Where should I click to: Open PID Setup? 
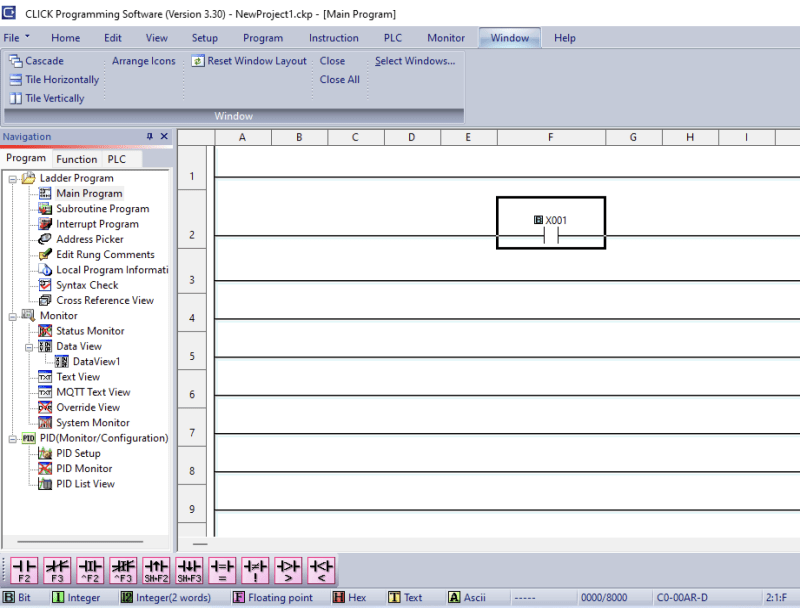78,453
